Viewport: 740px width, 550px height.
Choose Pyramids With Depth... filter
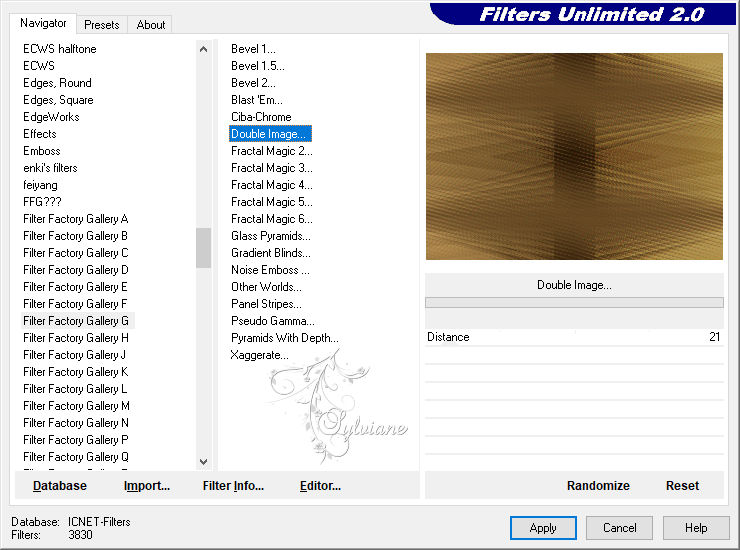(285, 338)
